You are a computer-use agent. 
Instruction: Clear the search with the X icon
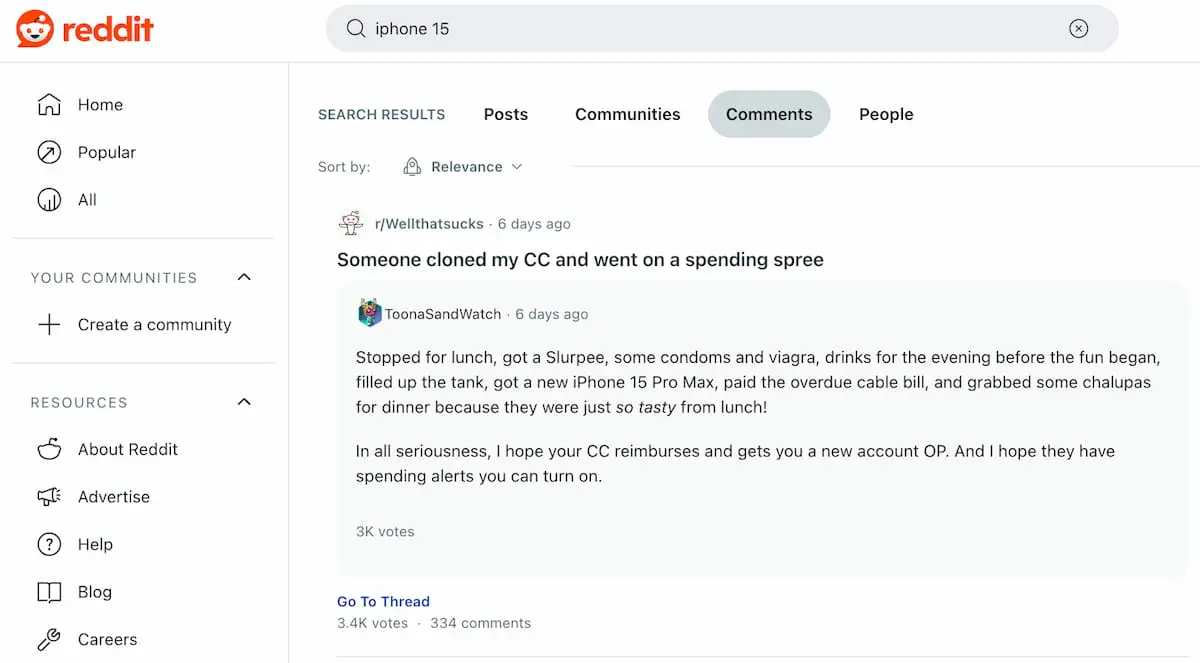(x=1078, y=29)
